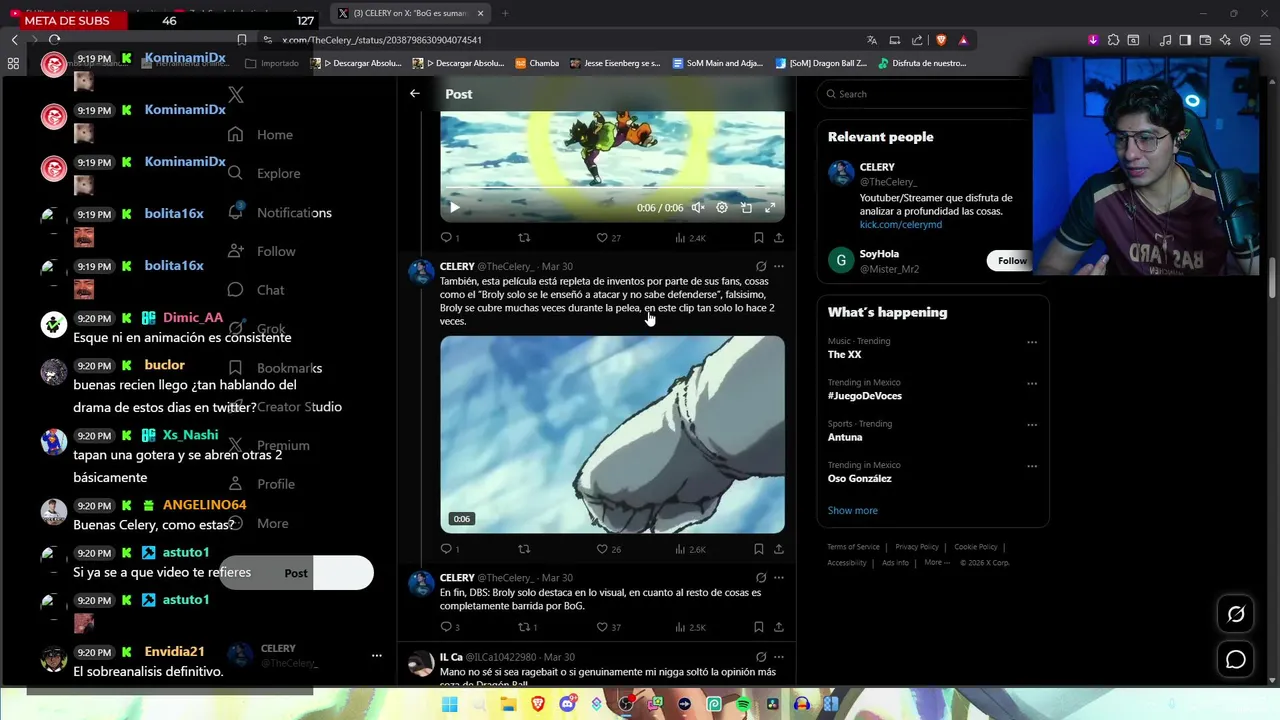Open more options on 'También, esta película' tweet
Viewport: 1280px width, 720px height.
pyautogui.click(x=779, y=266)
